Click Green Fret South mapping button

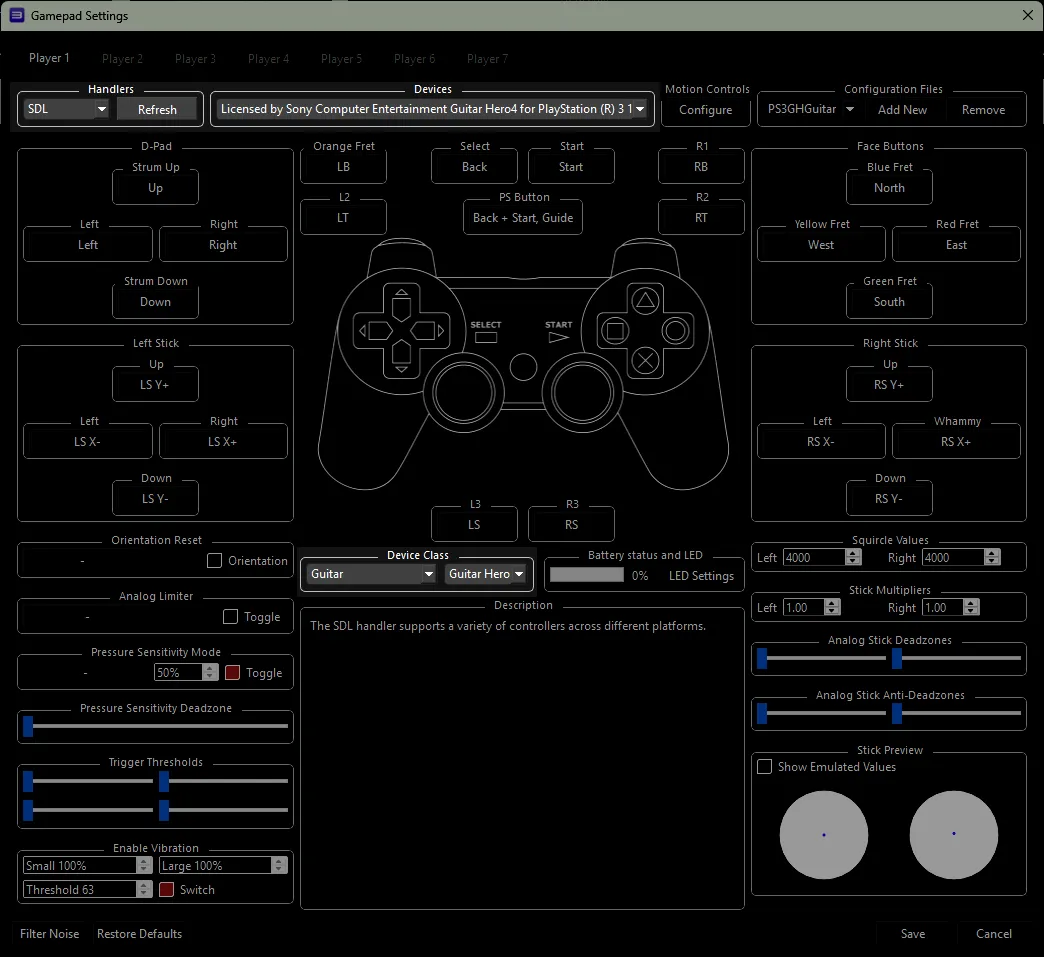[889, 302]
